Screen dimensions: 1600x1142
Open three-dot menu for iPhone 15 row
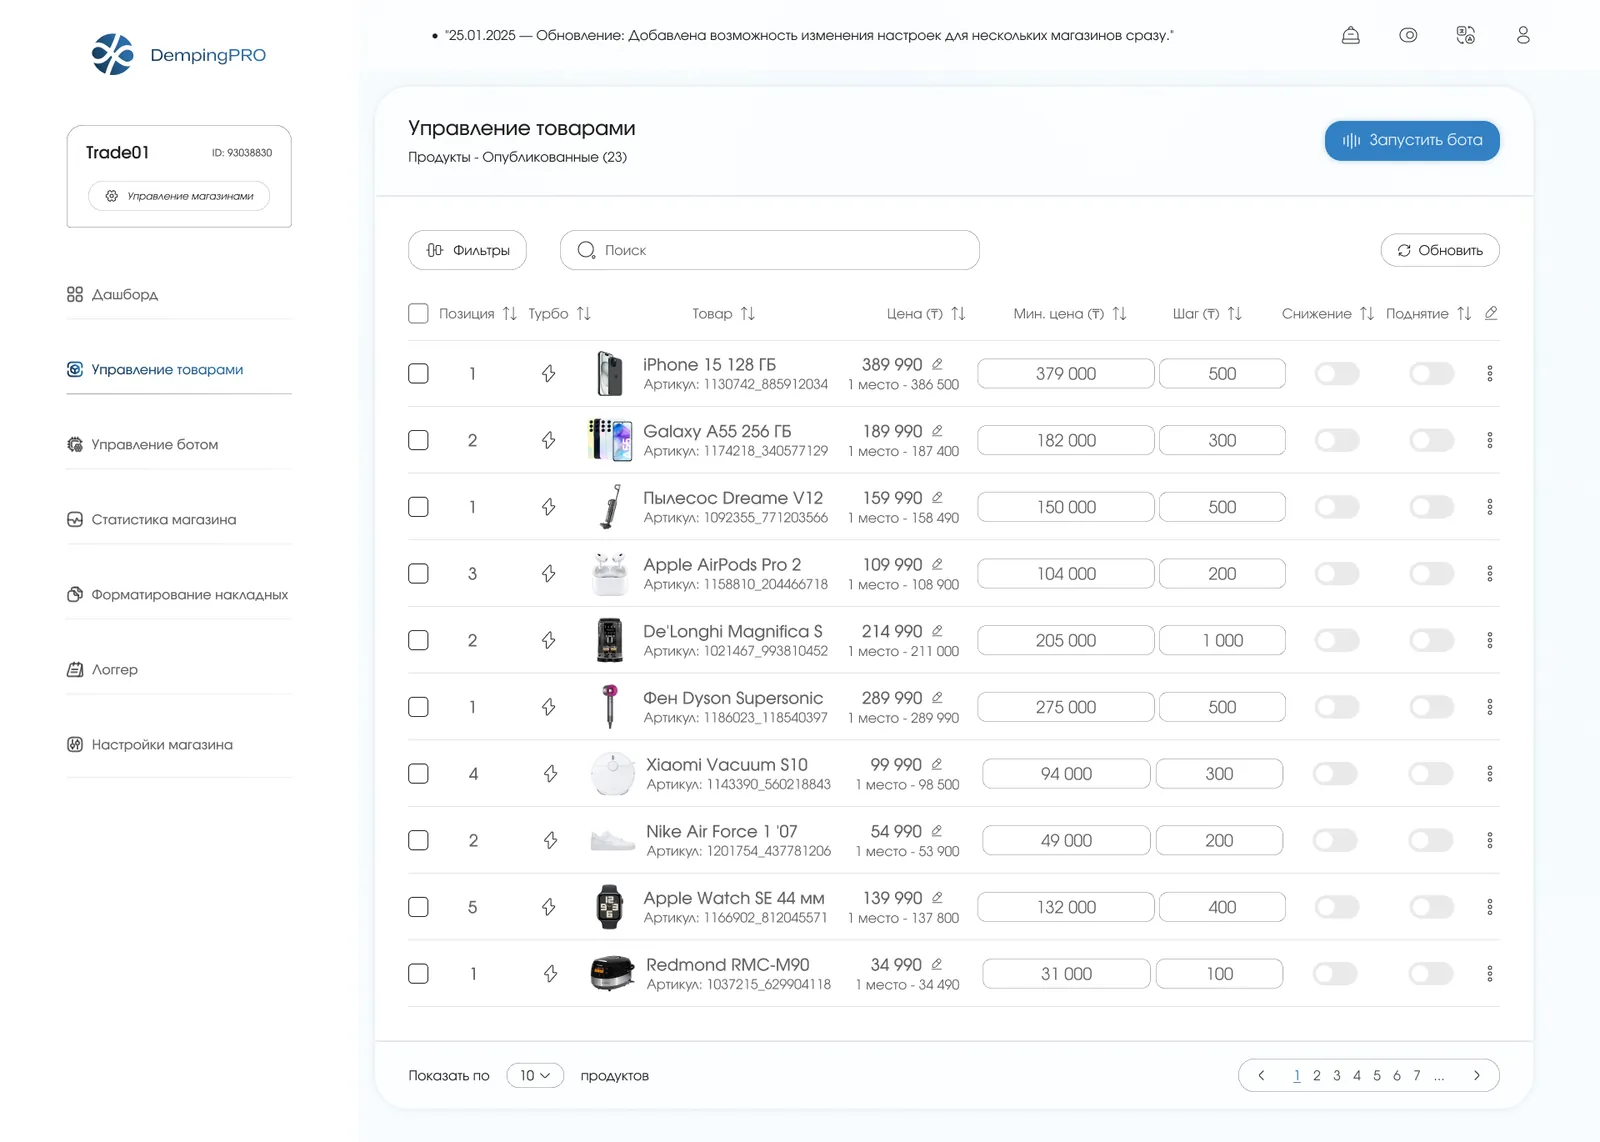[x=1490, y=373]
